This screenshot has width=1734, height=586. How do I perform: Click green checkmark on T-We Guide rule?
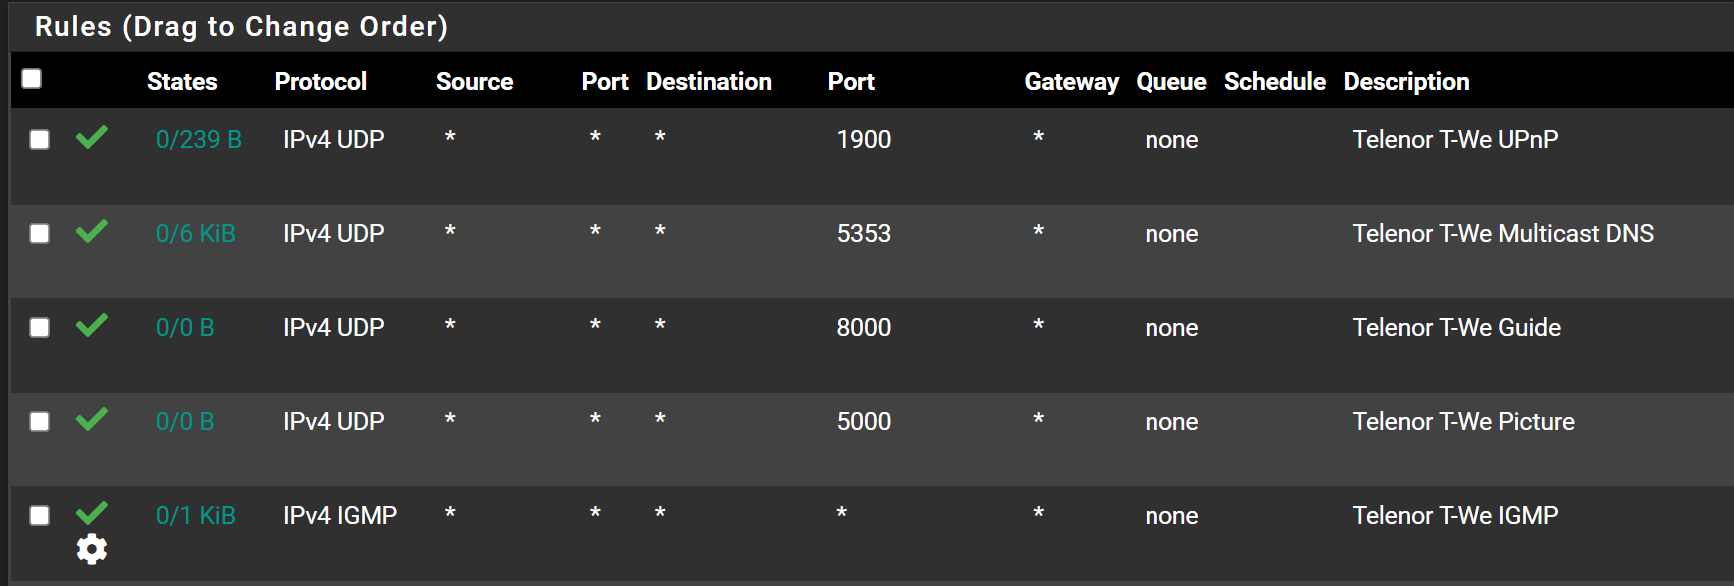pos(92,325)
